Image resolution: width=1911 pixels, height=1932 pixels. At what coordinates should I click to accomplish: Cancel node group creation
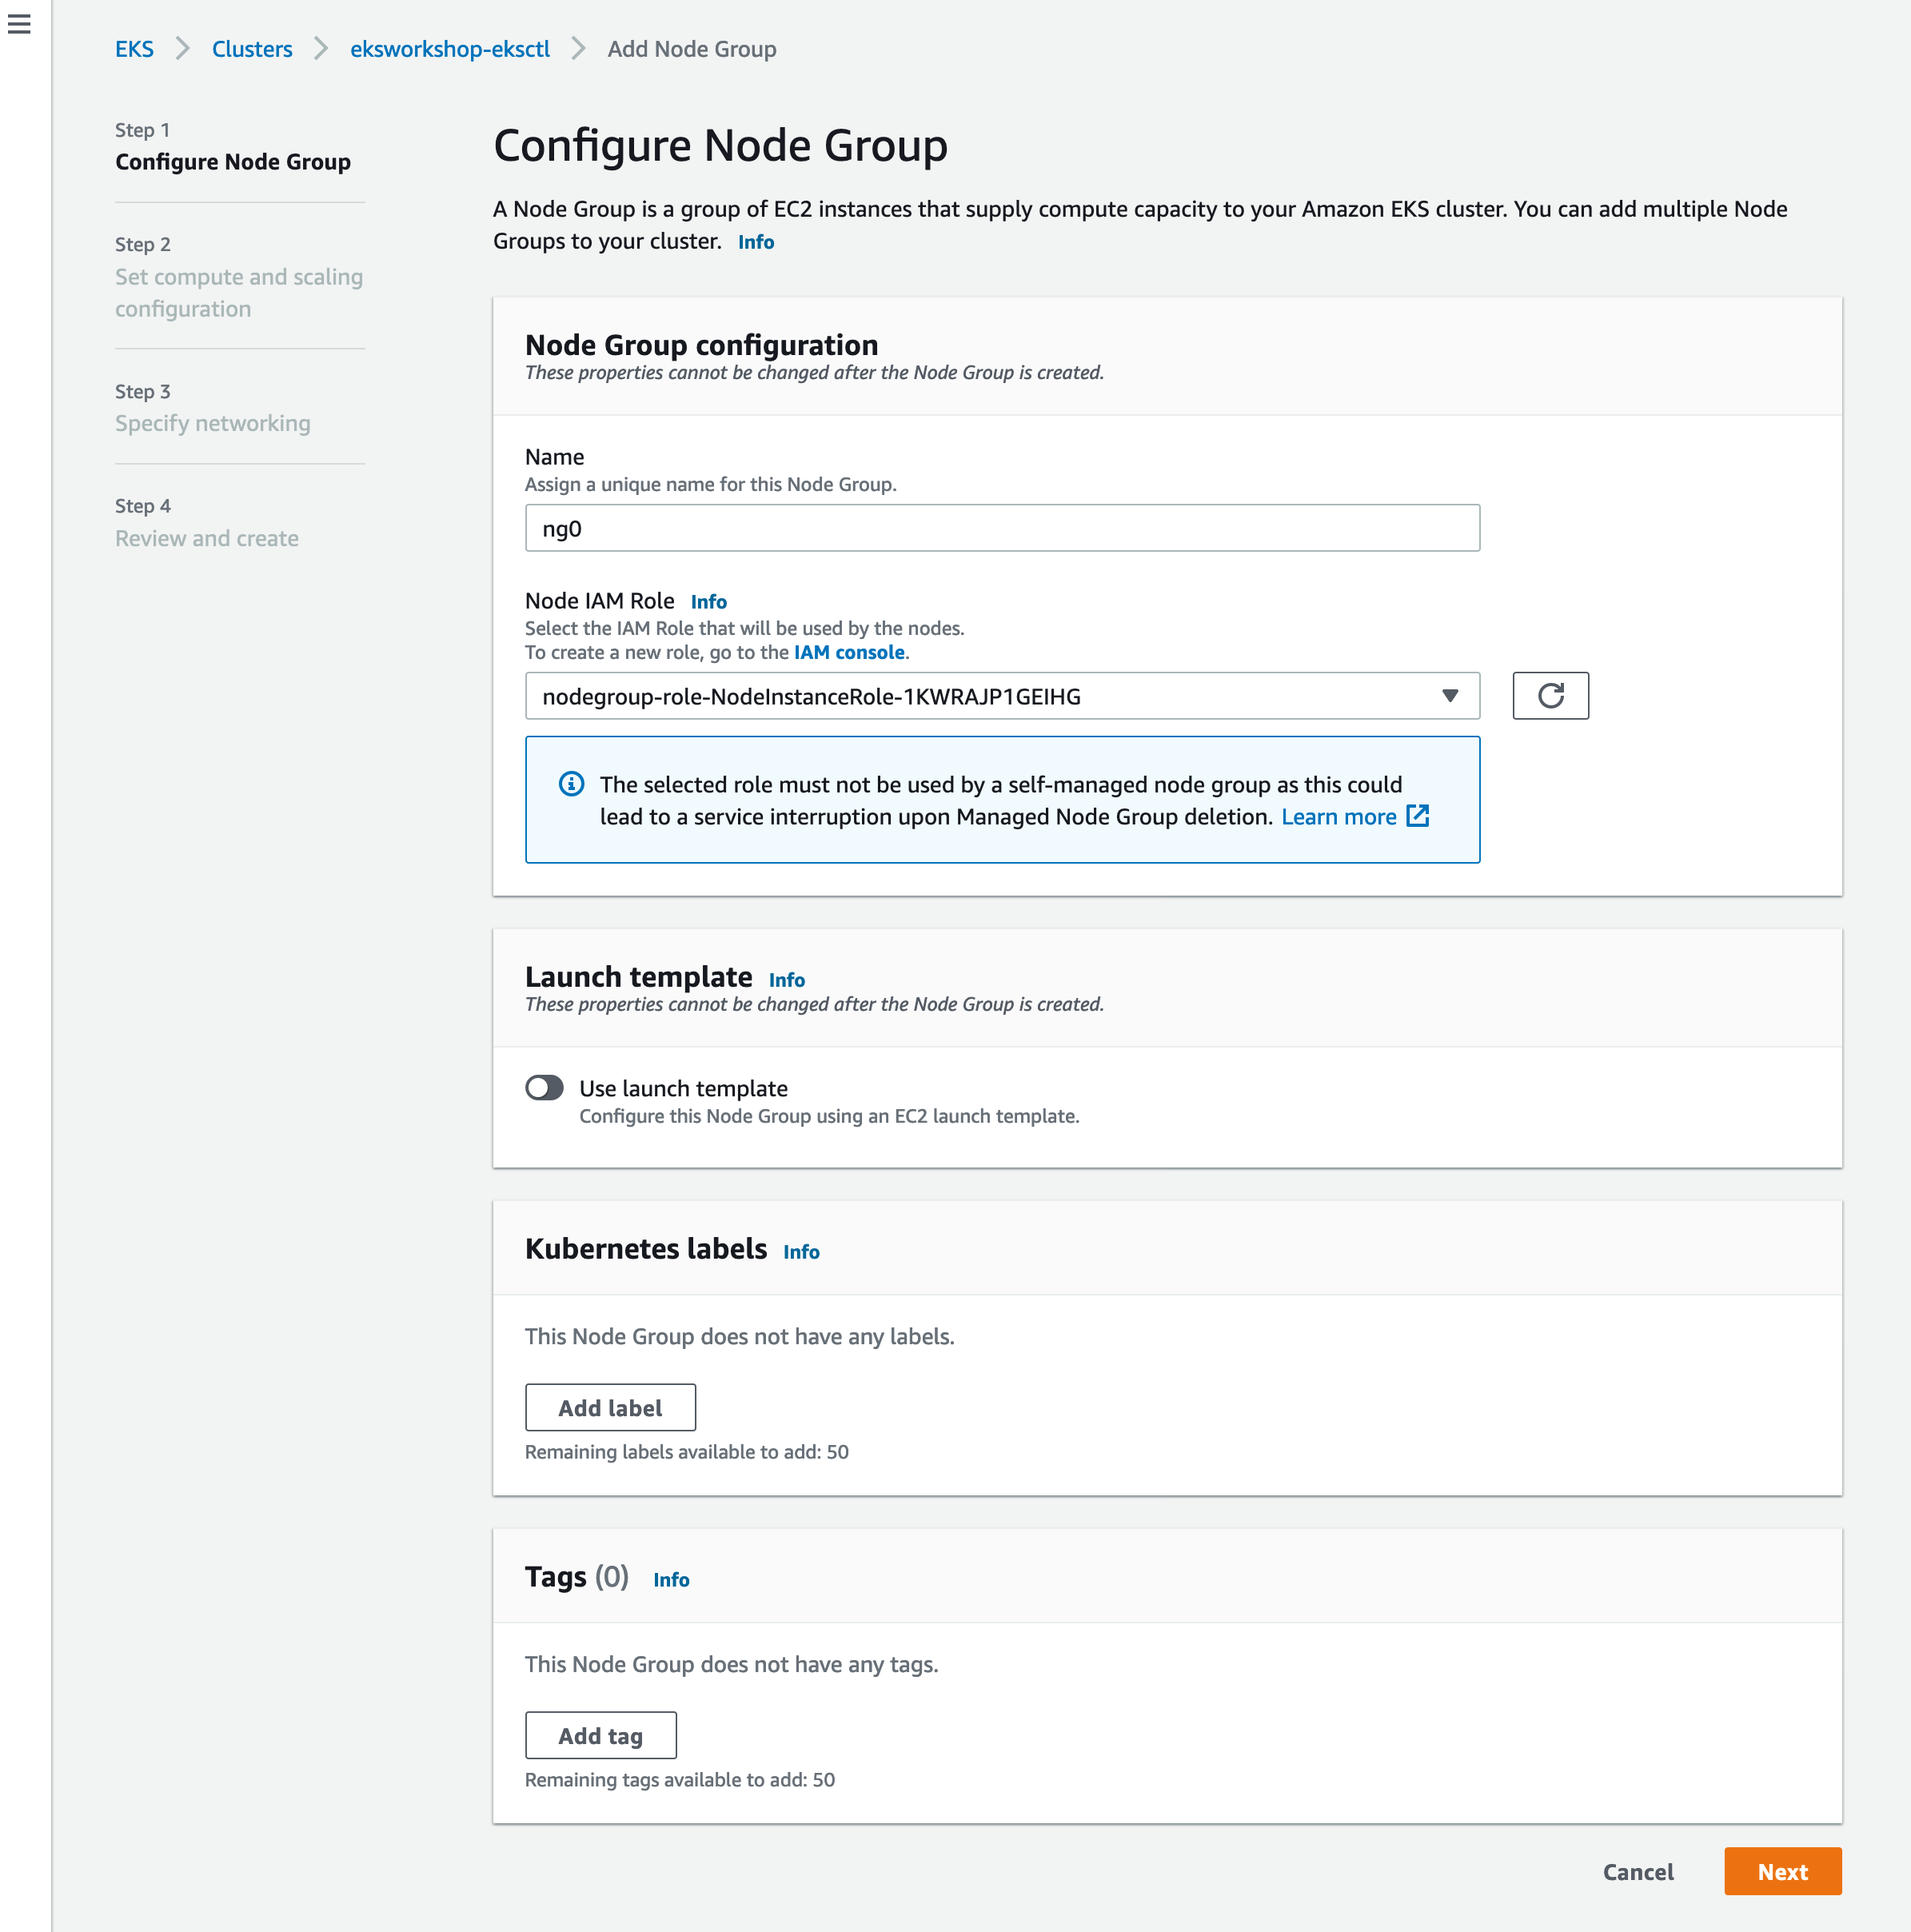[1637, 1872]
